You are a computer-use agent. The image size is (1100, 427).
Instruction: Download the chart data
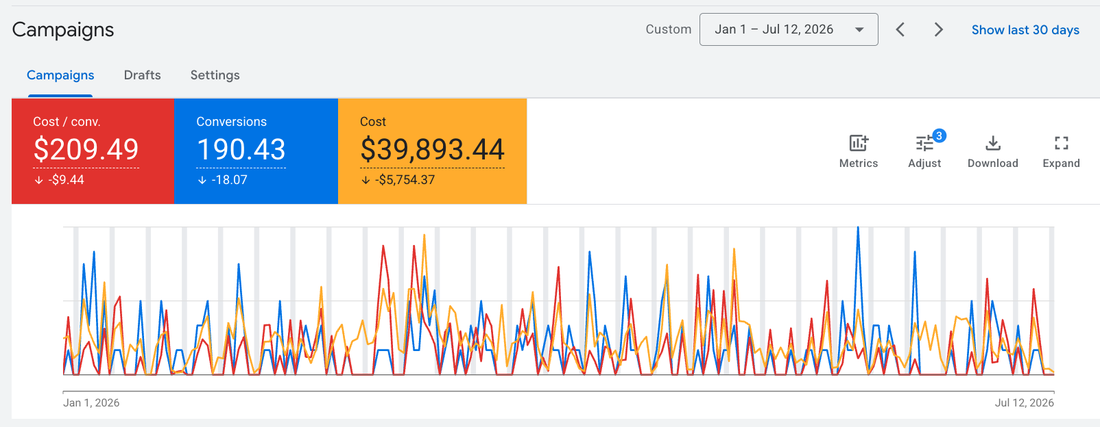(x=992, y=151)
